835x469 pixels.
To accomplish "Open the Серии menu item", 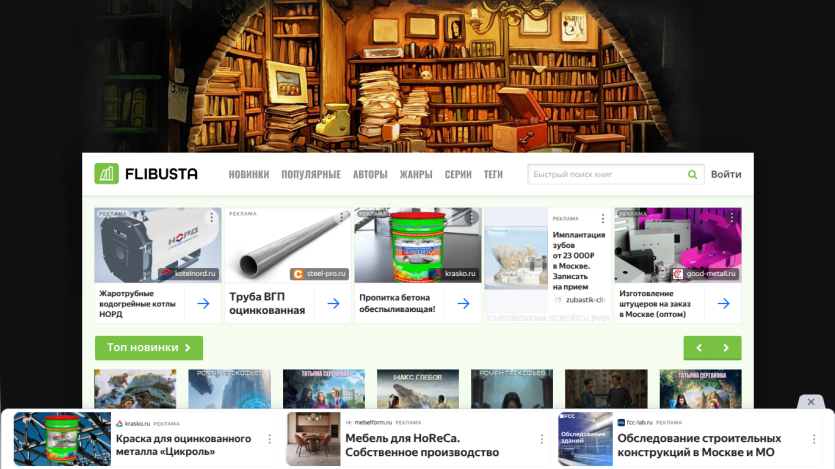I will pyautogui.click(x=458, y=174).
